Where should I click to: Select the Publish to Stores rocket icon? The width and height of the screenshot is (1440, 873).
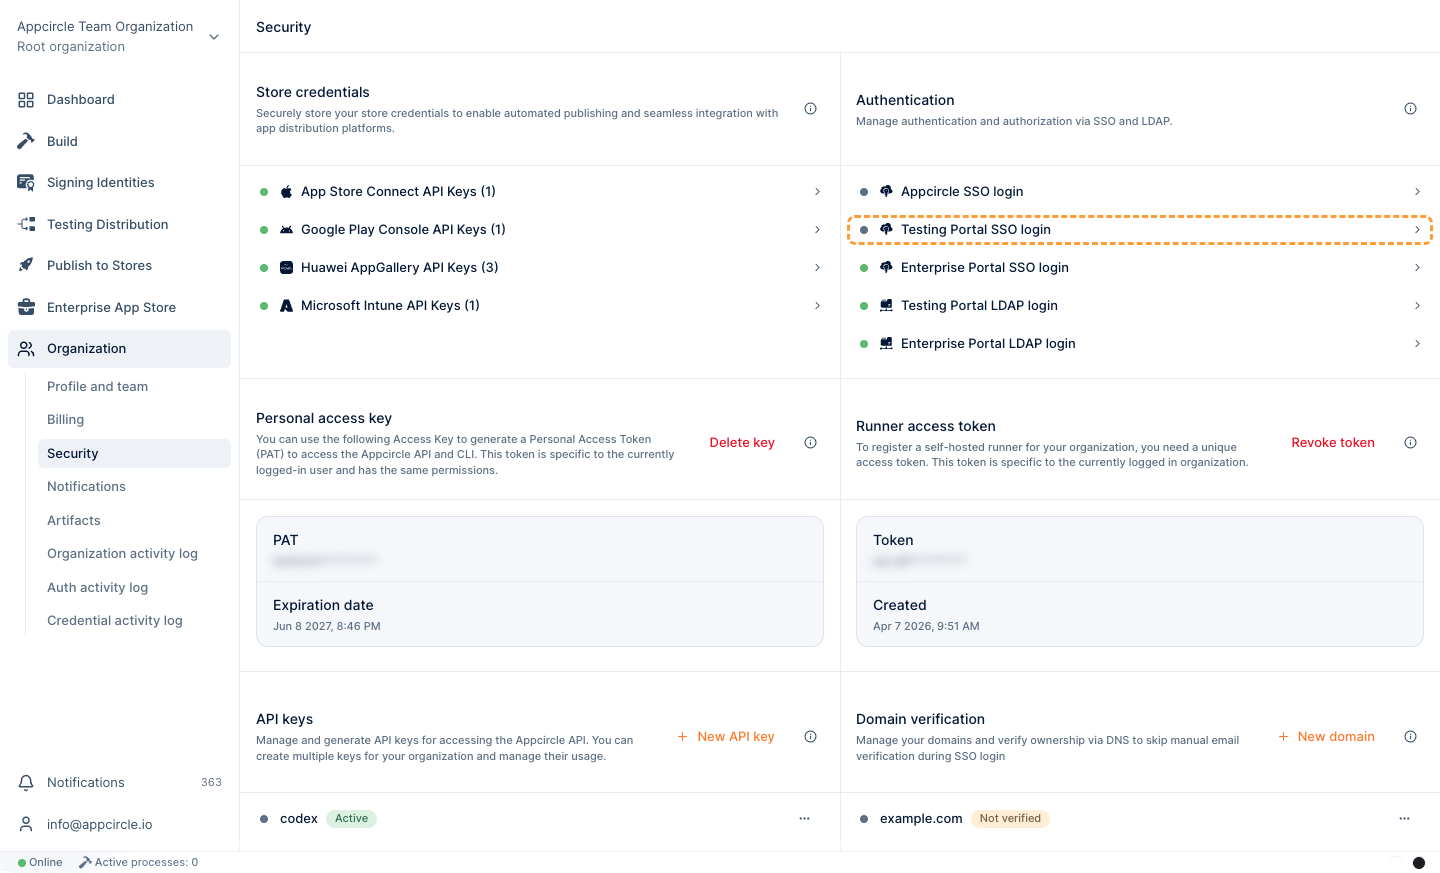[x=26, y=266]
